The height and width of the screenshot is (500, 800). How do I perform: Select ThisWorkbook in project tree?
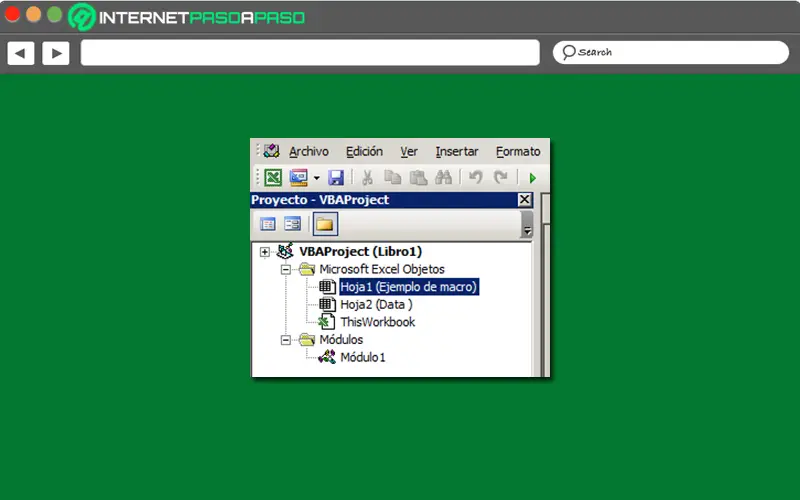[x=378, y=322]
